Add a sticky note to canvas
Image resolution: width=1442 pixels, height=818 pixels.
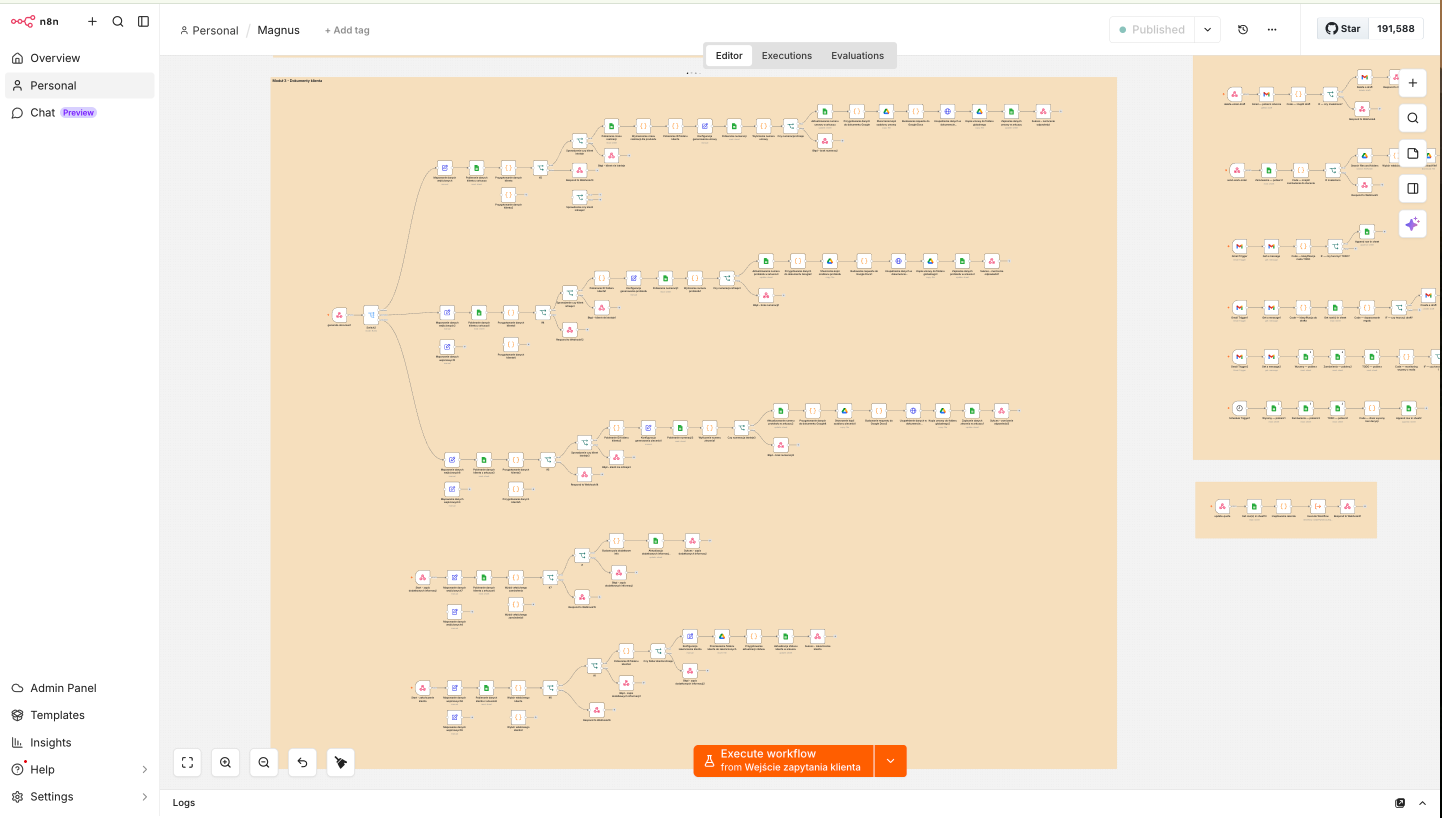point(1412,153)
